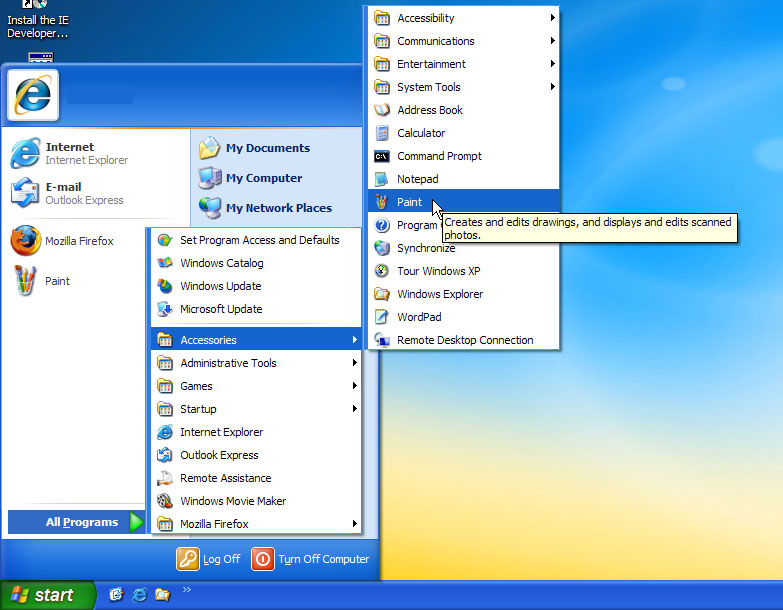Click the Set Program Access and Defaults icon

pos(165,240)
